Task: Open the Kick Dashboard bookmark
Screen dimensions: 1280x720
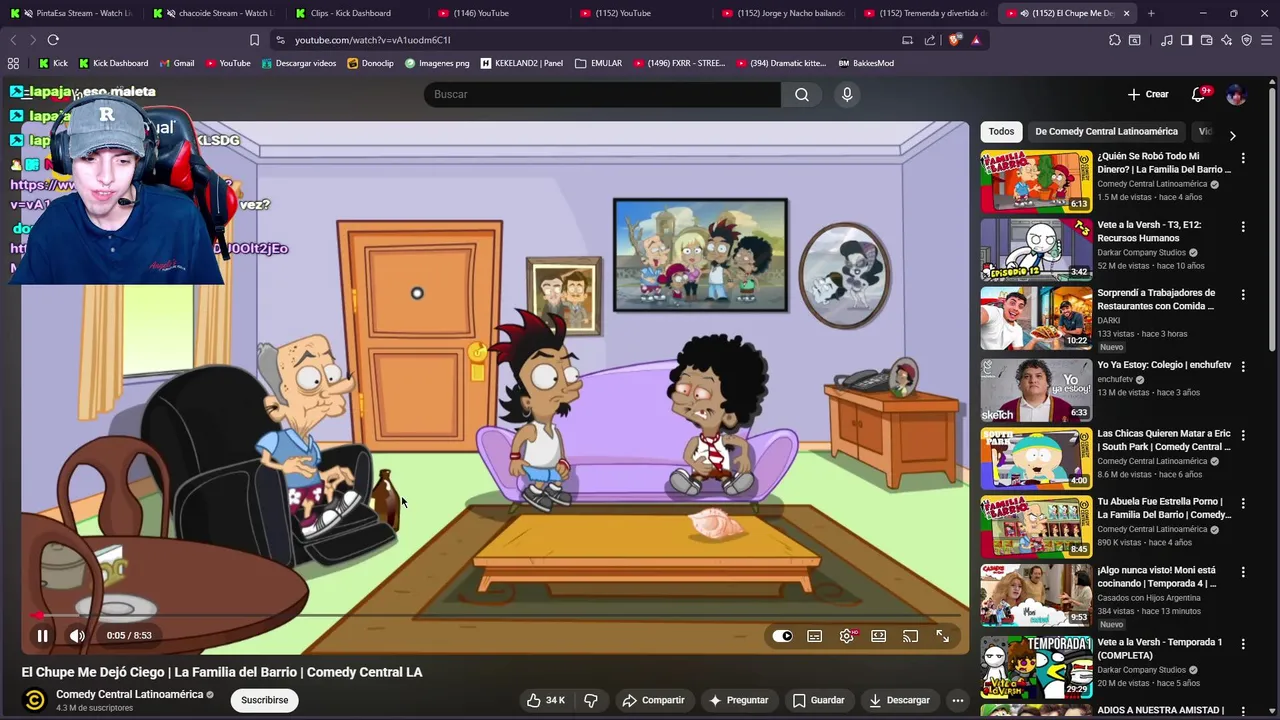Action: pyautogui.click(x=113, y=63)
